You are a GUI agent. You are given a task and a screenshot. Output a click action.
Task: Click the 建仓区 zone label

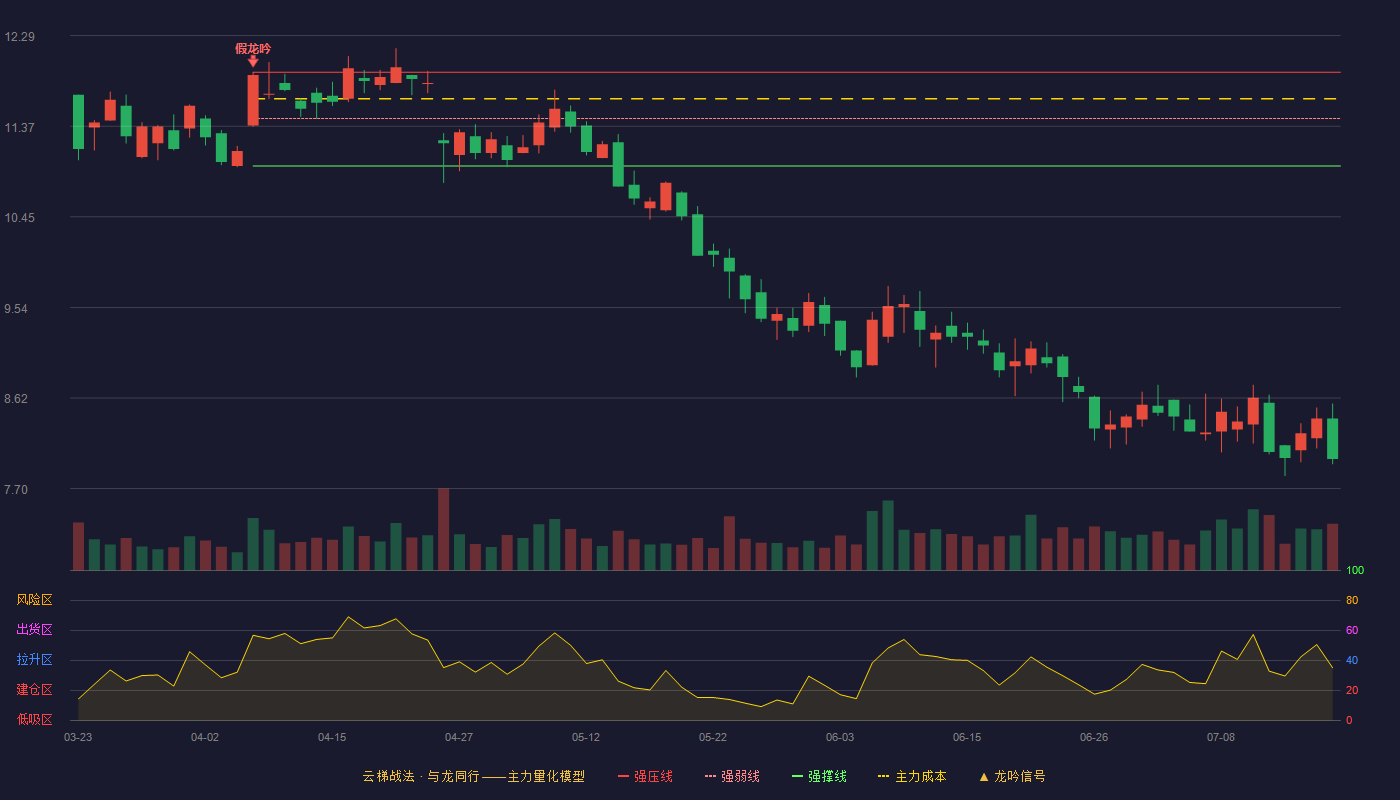click(34, 690)
